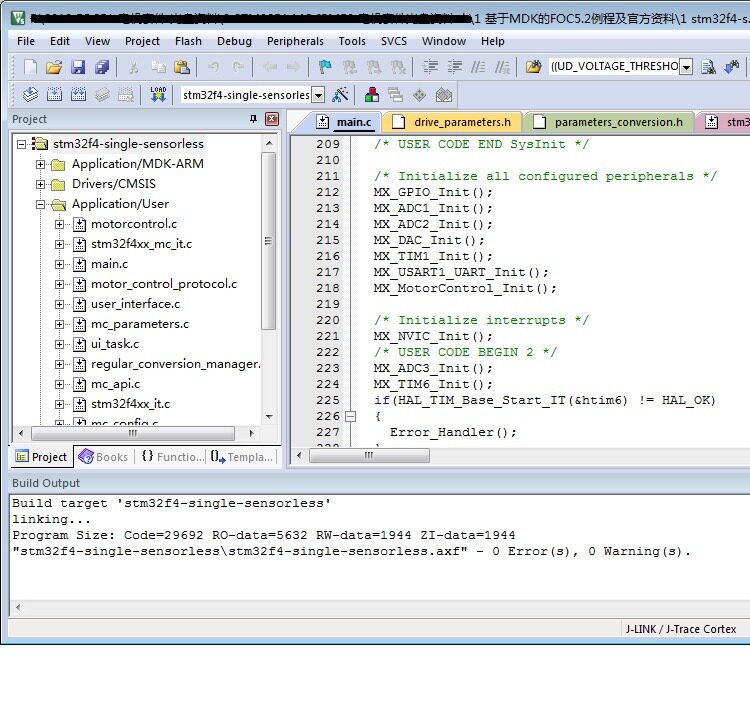750x701 pixels.
Task: Click the Copy icon
Action: 158,67
